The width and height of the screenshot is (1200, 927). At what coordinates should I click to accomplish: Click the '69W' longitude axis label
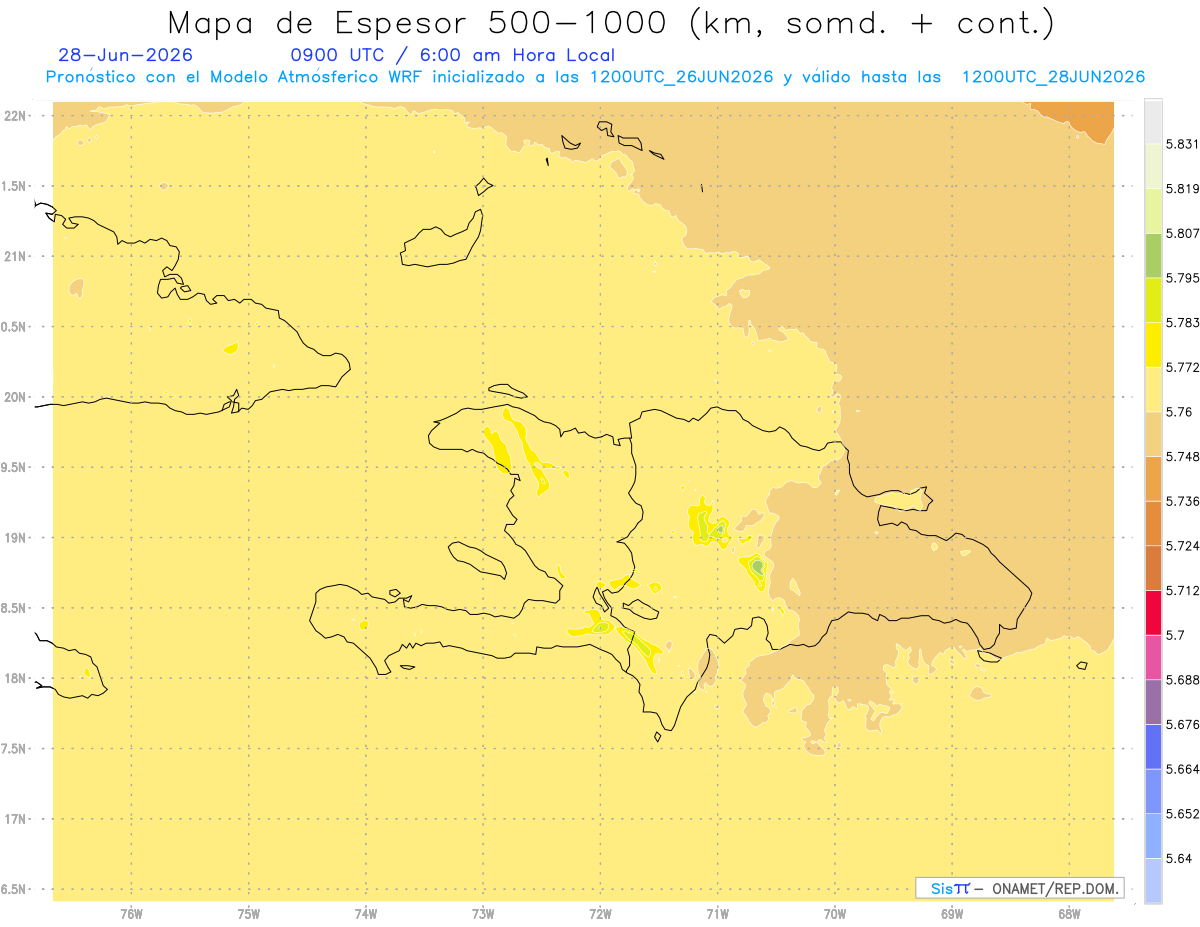click(x=952, y=913)
